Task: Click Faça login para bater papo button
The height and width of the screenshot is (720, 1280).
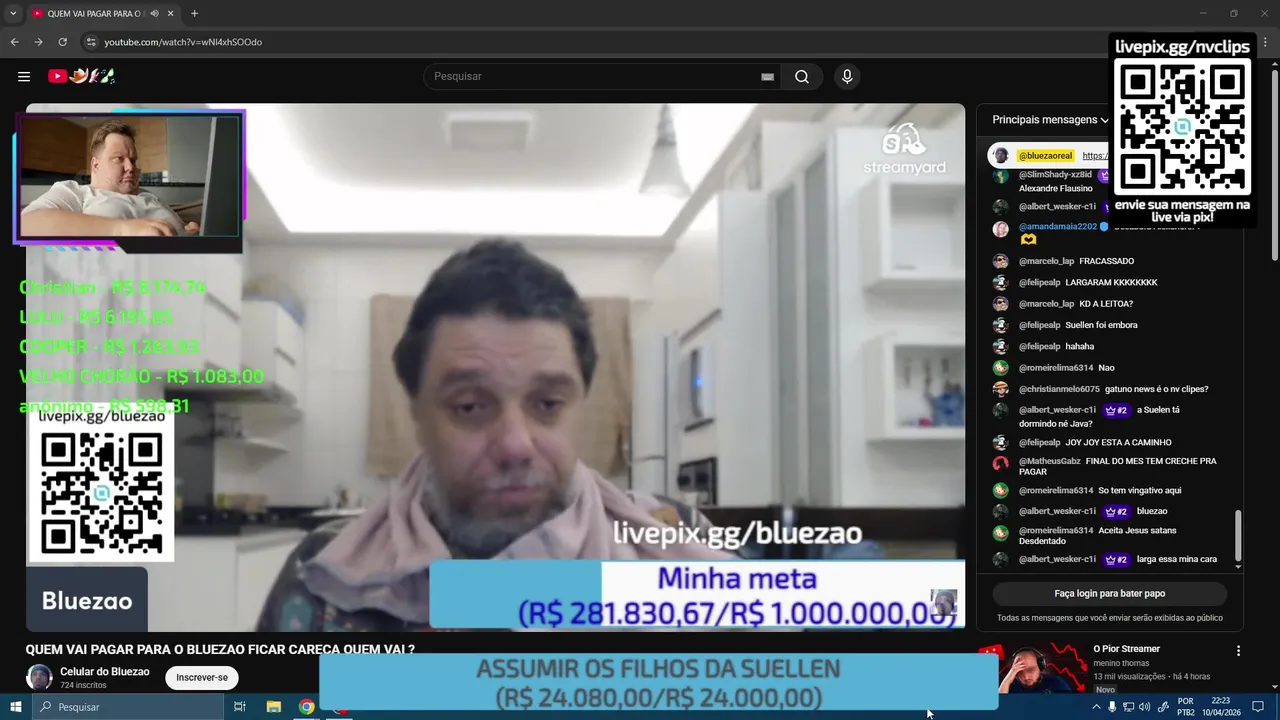Action: (x=1109, y=593)
